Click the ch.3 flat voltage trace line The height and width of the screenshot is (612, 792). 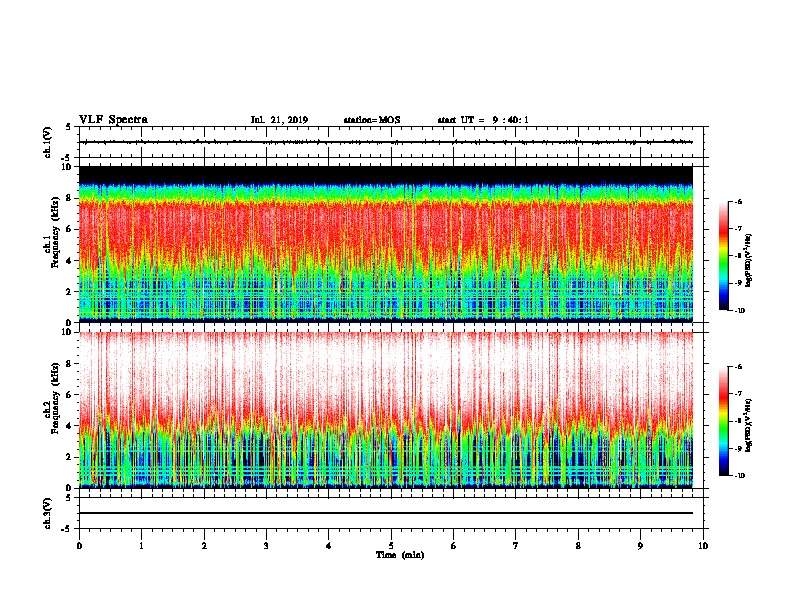(x=386, y=513)
